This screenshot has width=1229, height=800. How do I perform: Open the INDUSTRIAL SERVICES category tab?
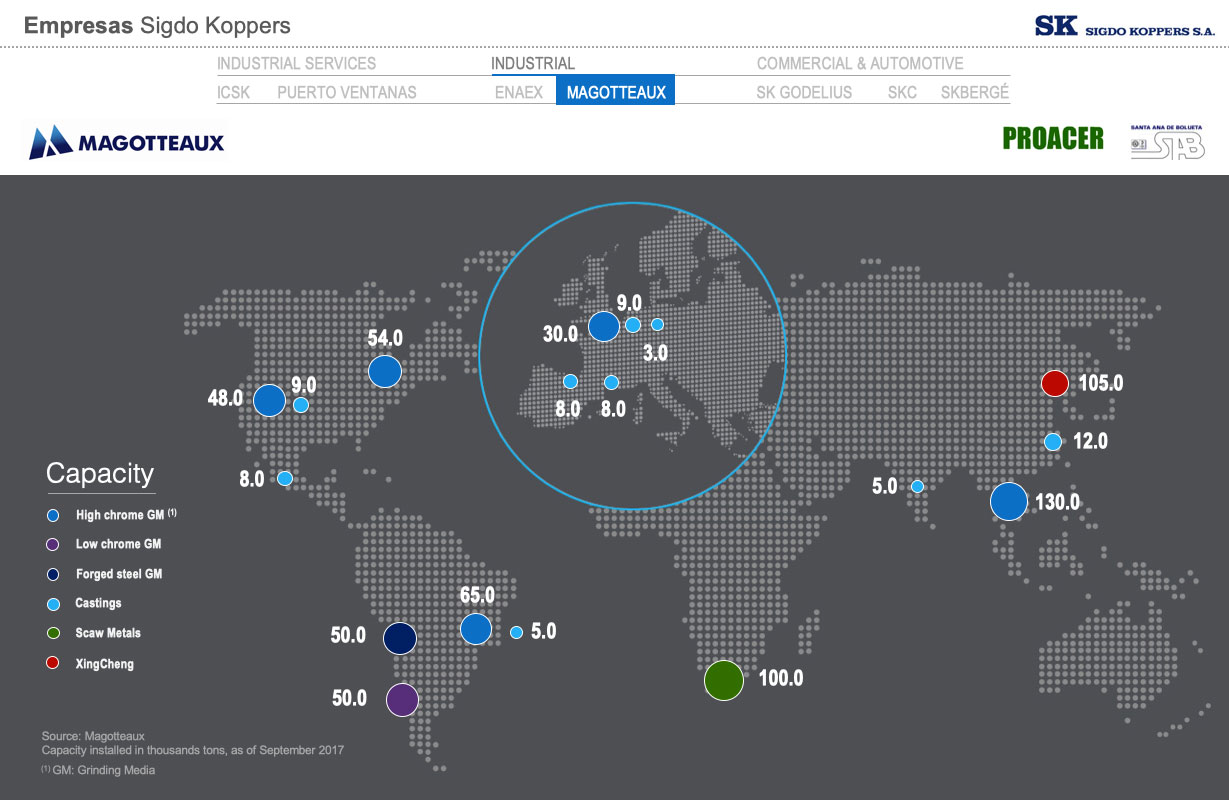click(x=297, y=64)
